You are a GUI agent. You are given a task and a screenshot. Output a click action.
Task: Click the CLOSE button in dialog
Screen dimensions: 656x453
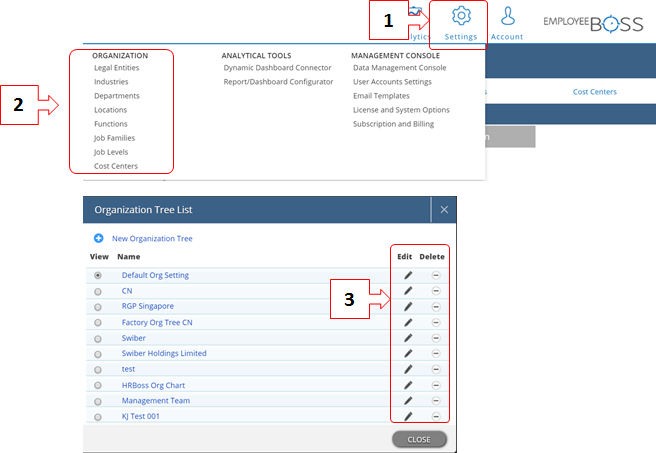[x=419, y=439]
